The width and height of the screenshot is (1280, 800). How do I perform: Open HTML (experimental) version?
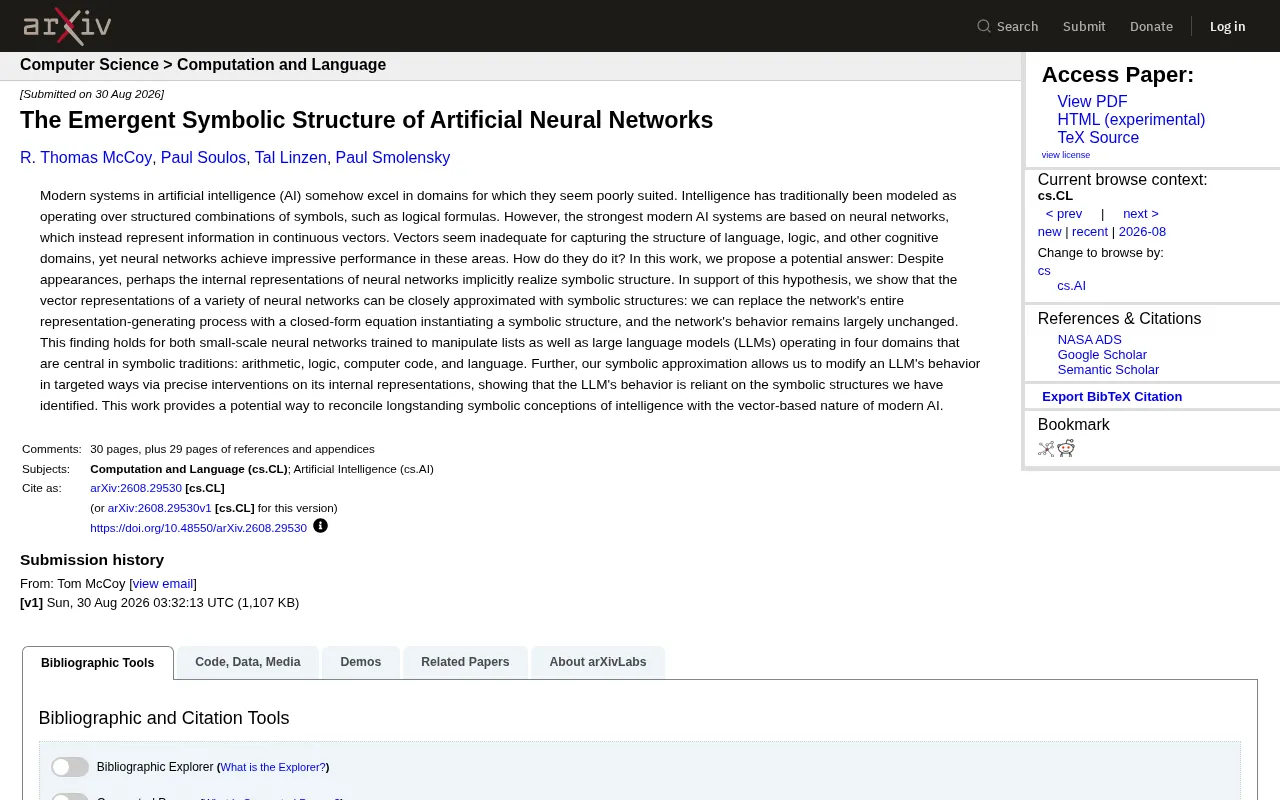pyautogui.click(x=1131, y=120)
